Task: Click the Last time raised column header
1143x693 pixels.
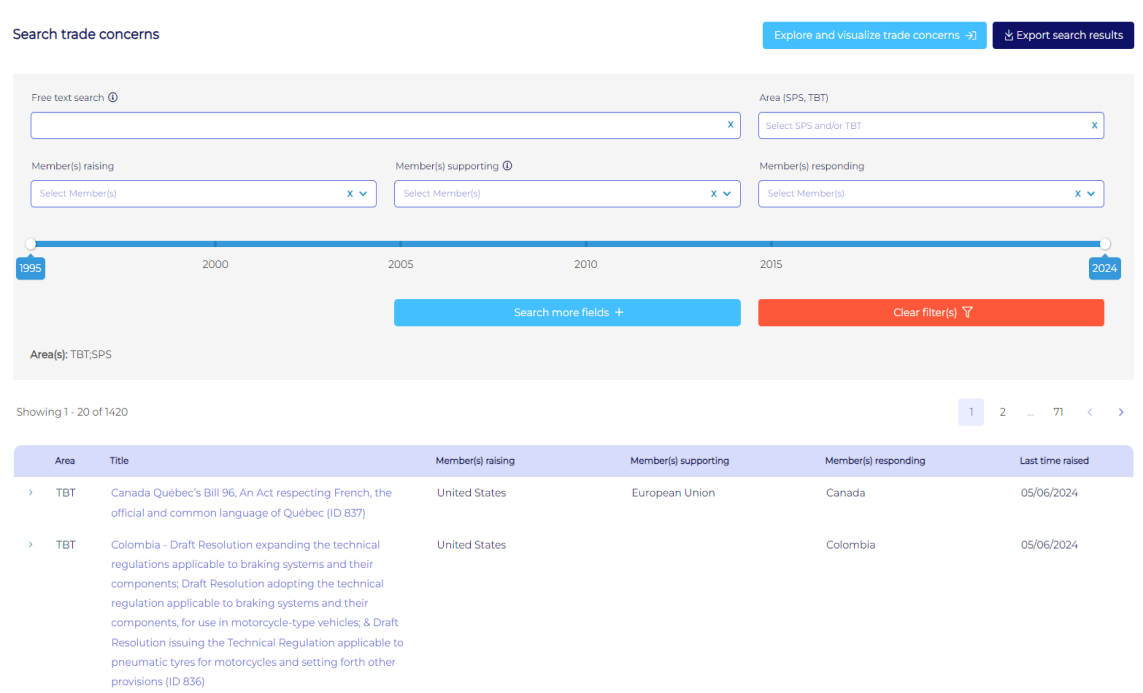Action: coord(1054,461)
